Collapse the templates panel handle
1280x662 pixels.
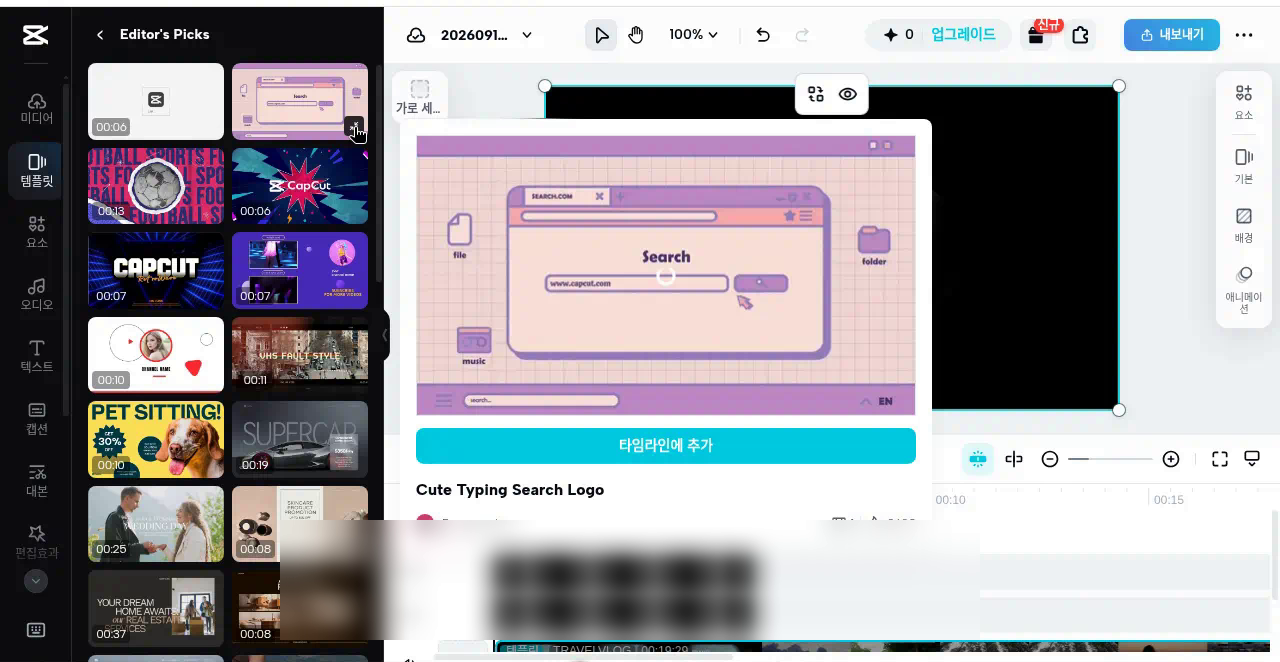point(385,336)
